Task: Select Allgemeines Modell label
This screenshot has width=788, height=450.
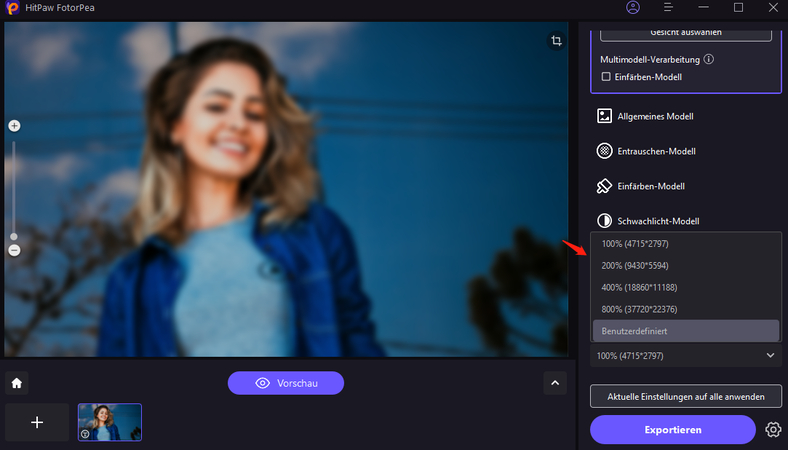Action: point(655,117)
